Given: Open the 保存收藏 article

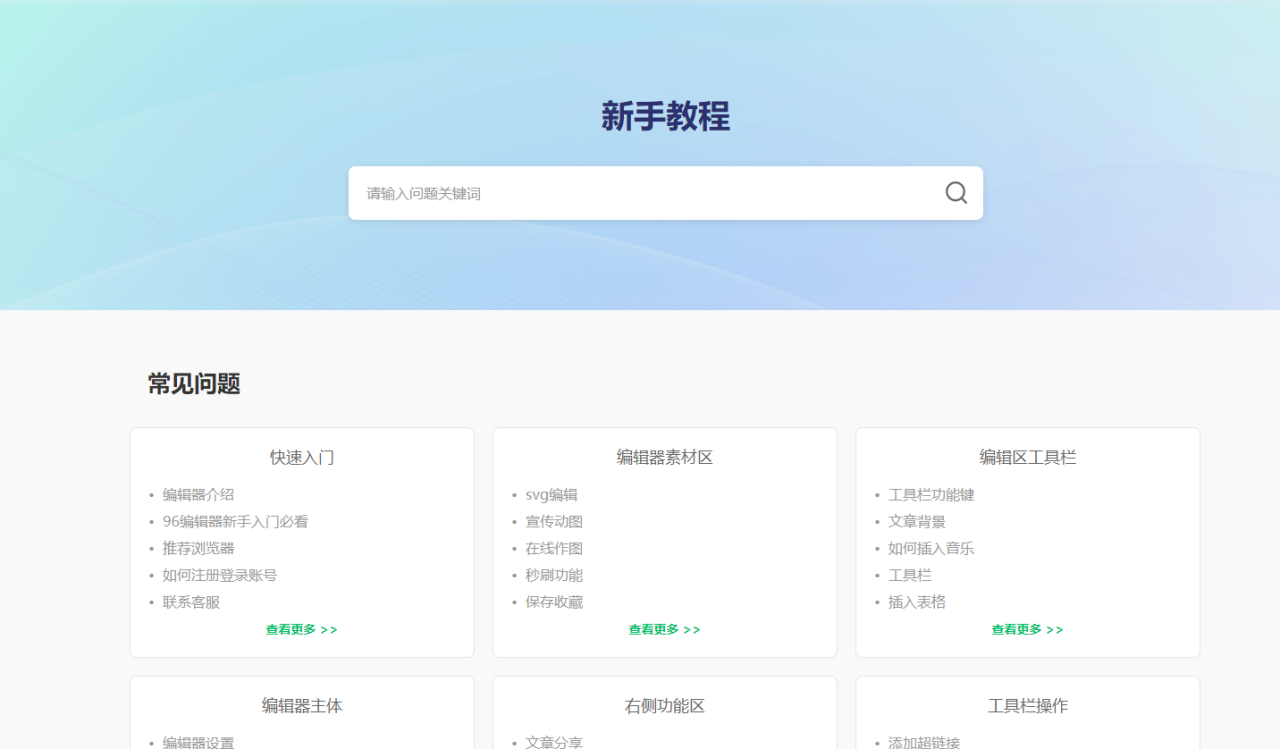Looking at the screenshot, I should coord(554,603).
